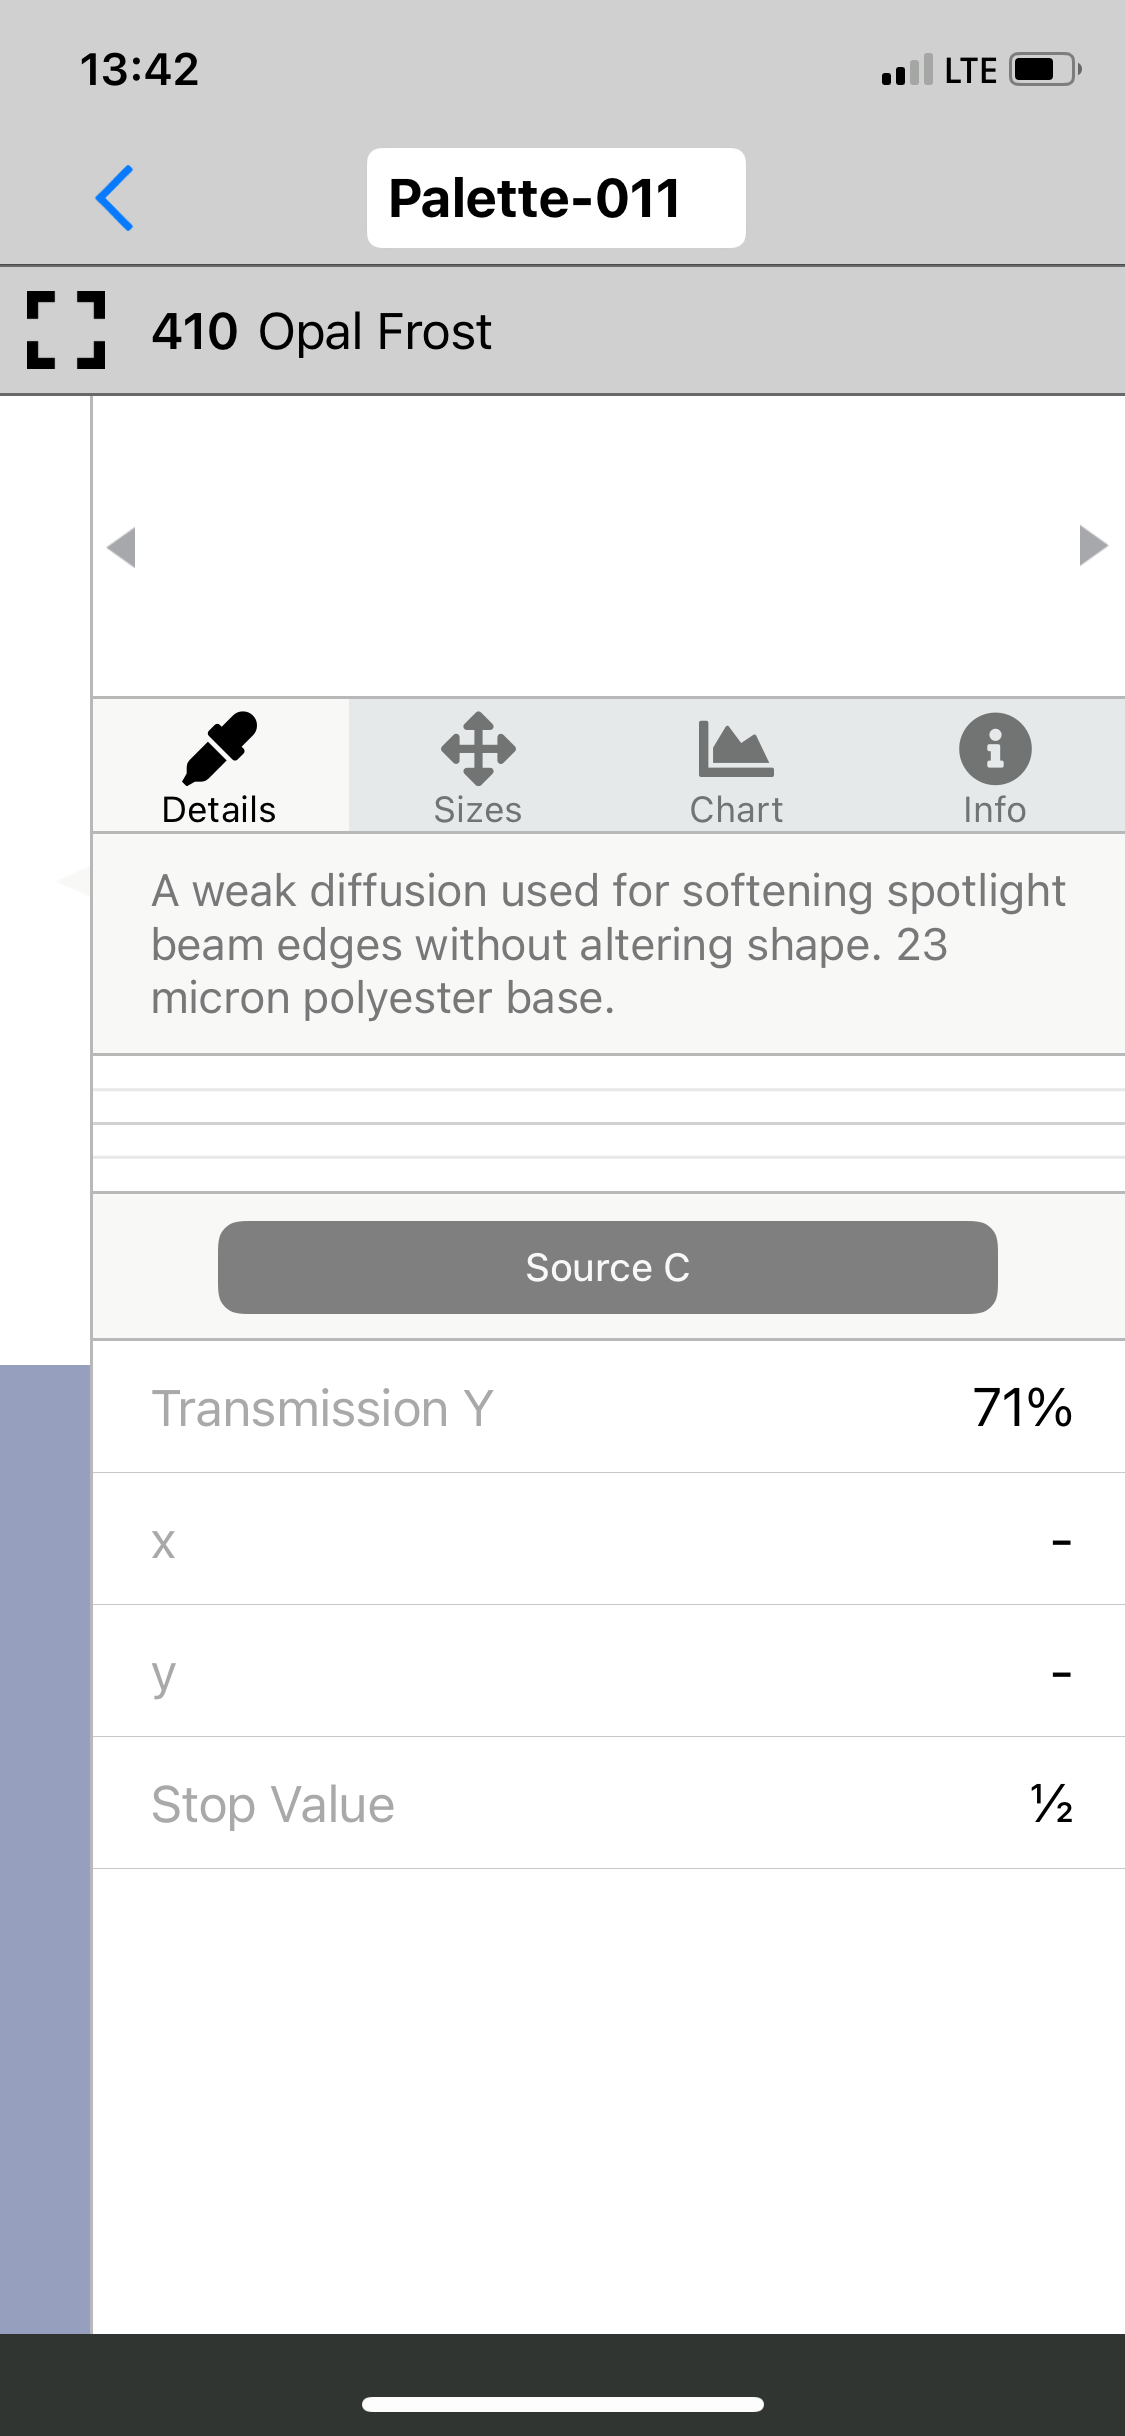The width and height of the screenshot is (1125, 2436).
Task: Select the Stop Value row
Action: [608, 1804]
